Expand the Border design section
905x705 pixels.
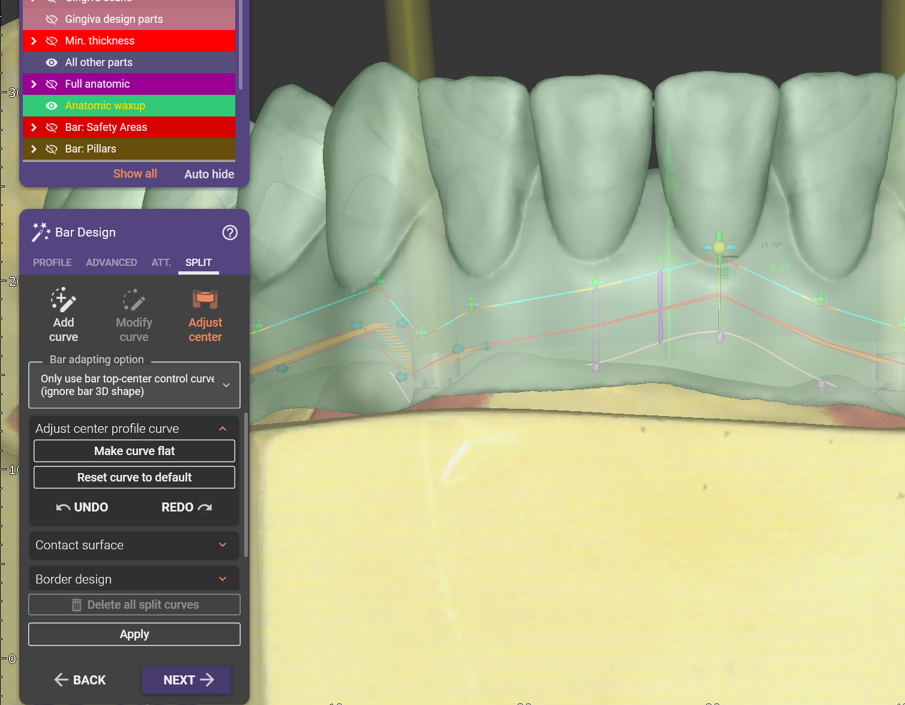point(134,578)
